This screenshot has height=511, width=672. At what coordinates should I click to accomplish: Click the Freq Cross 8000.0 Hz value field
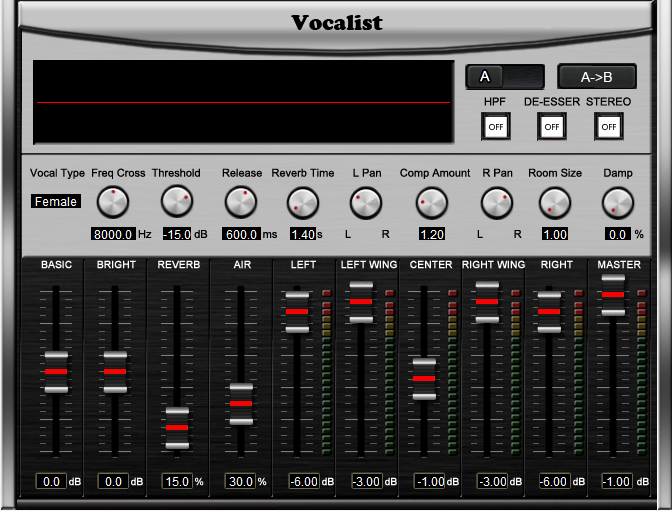coord(113,234)
